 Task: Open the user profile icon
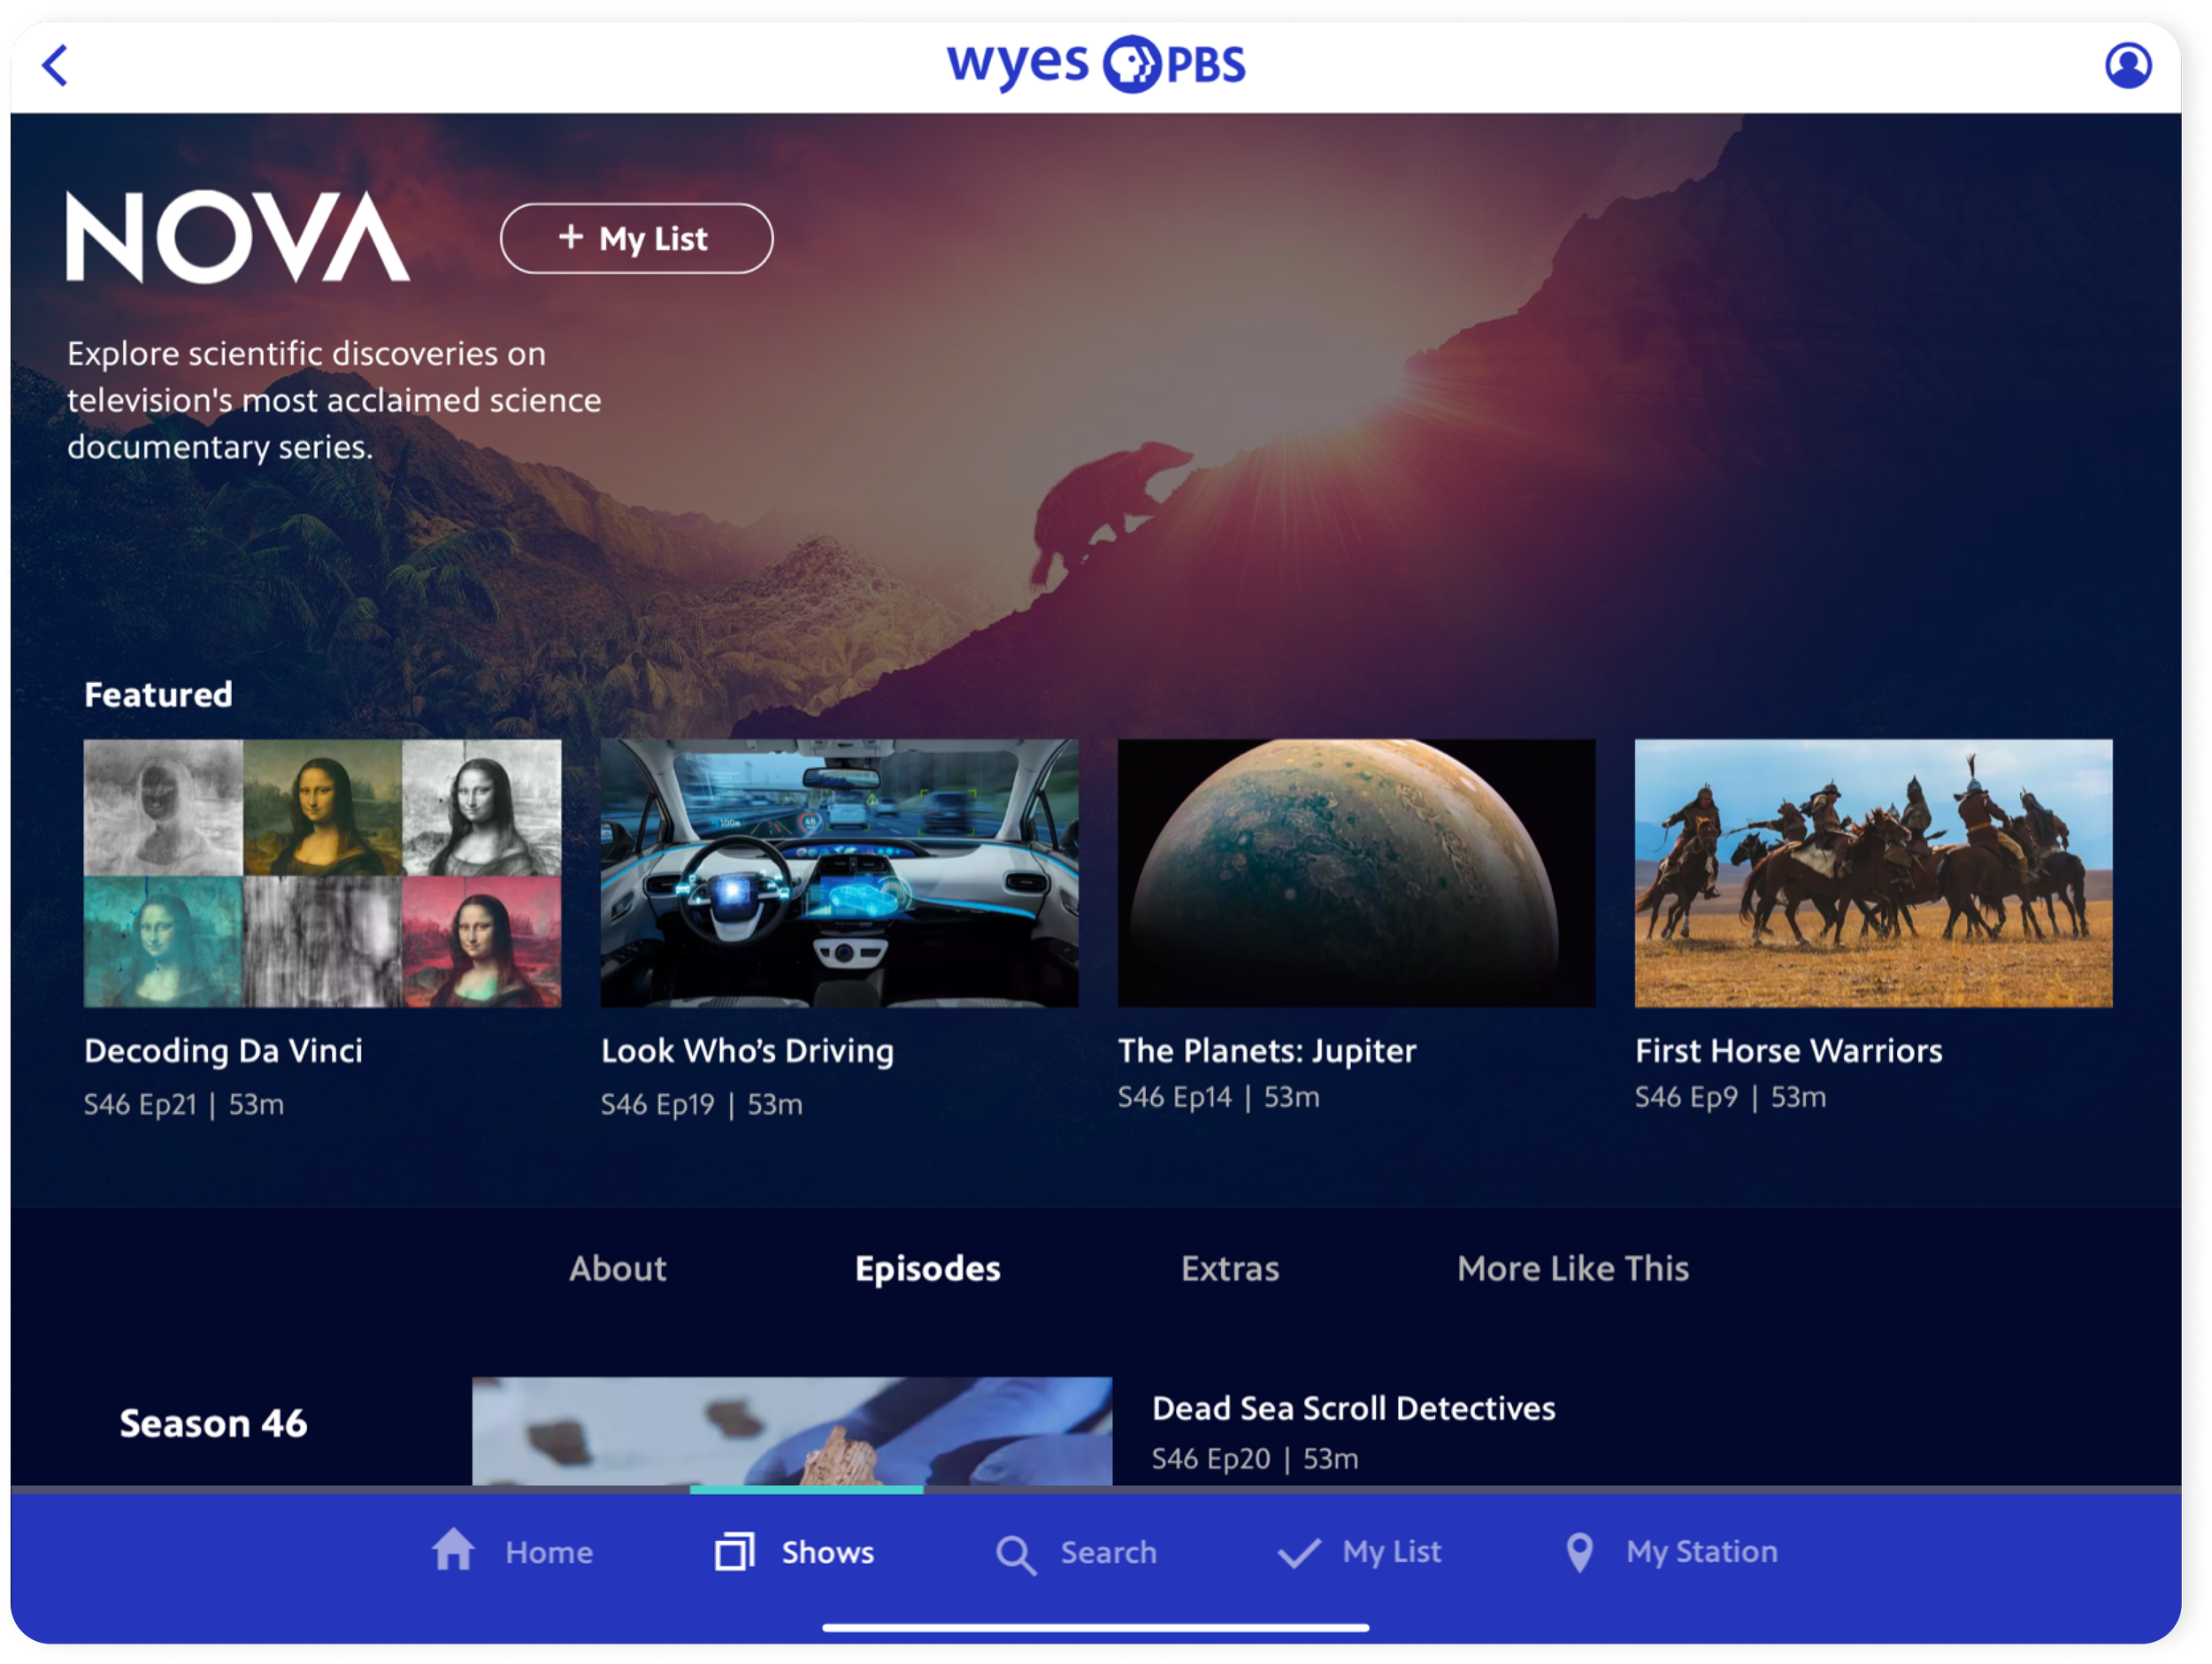[x=2127, y=66]
